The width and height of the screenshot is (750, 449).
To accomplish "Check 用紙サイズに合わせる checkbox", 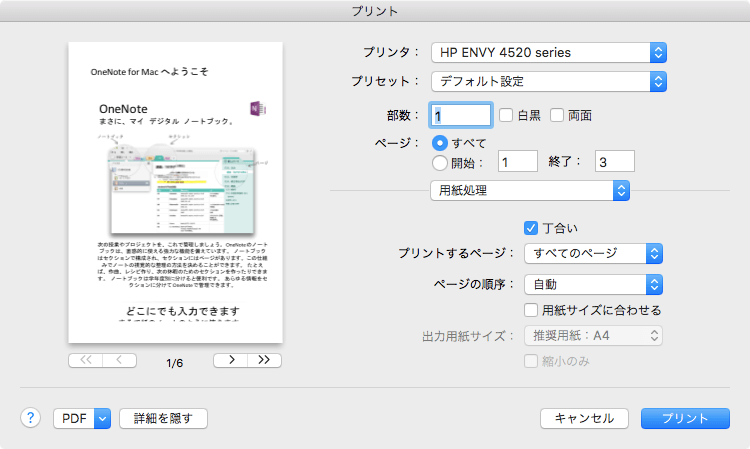I will (x=531, y=310).
